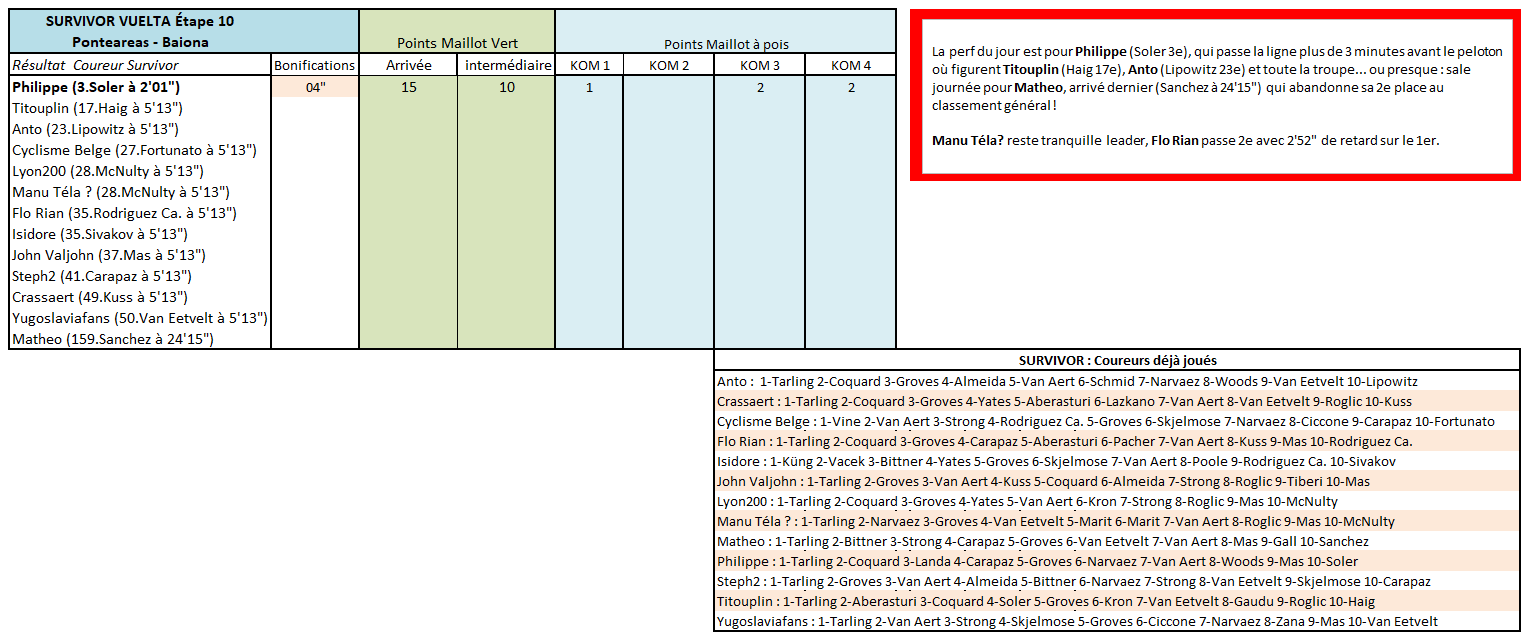Viewport: 1530px width, 634px height.
Task: Select the Arrivée column header
Action: click(408, 65)
